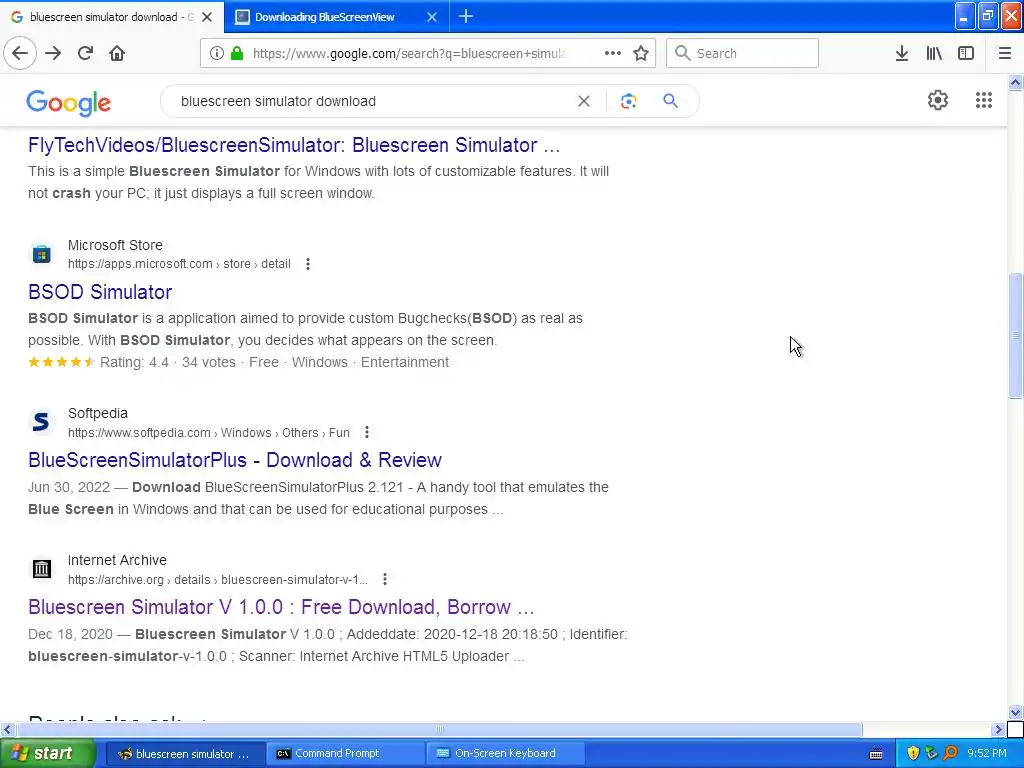Image resolution: width=1024 pixels, height=768 pixels.
Task: Open page actions three-dot menu in address bar
Action: [613, 54]
